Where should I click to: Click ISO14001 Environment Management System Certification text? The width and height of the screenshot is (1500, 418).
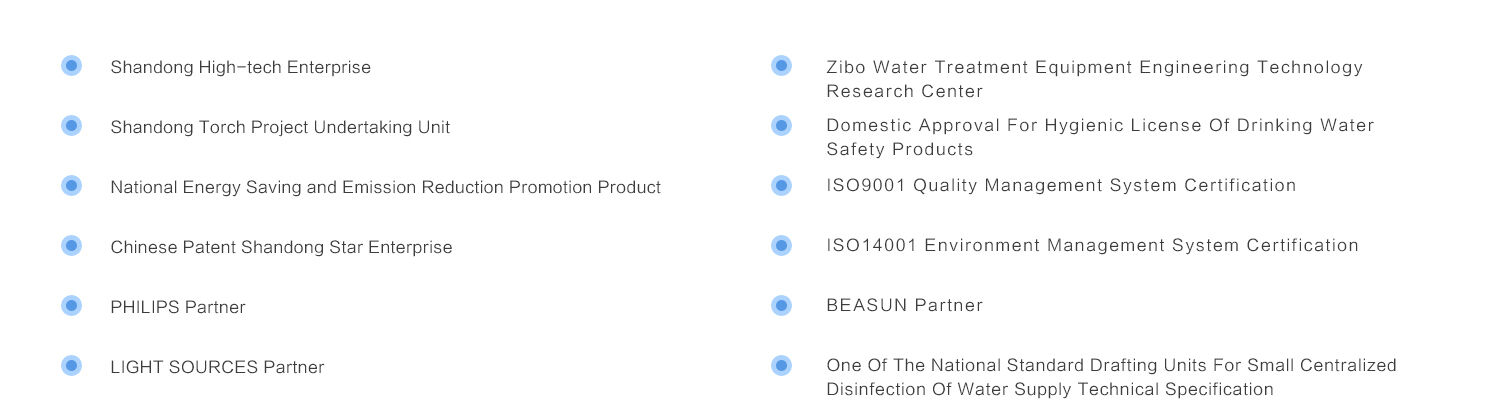tap(1092, 246)
